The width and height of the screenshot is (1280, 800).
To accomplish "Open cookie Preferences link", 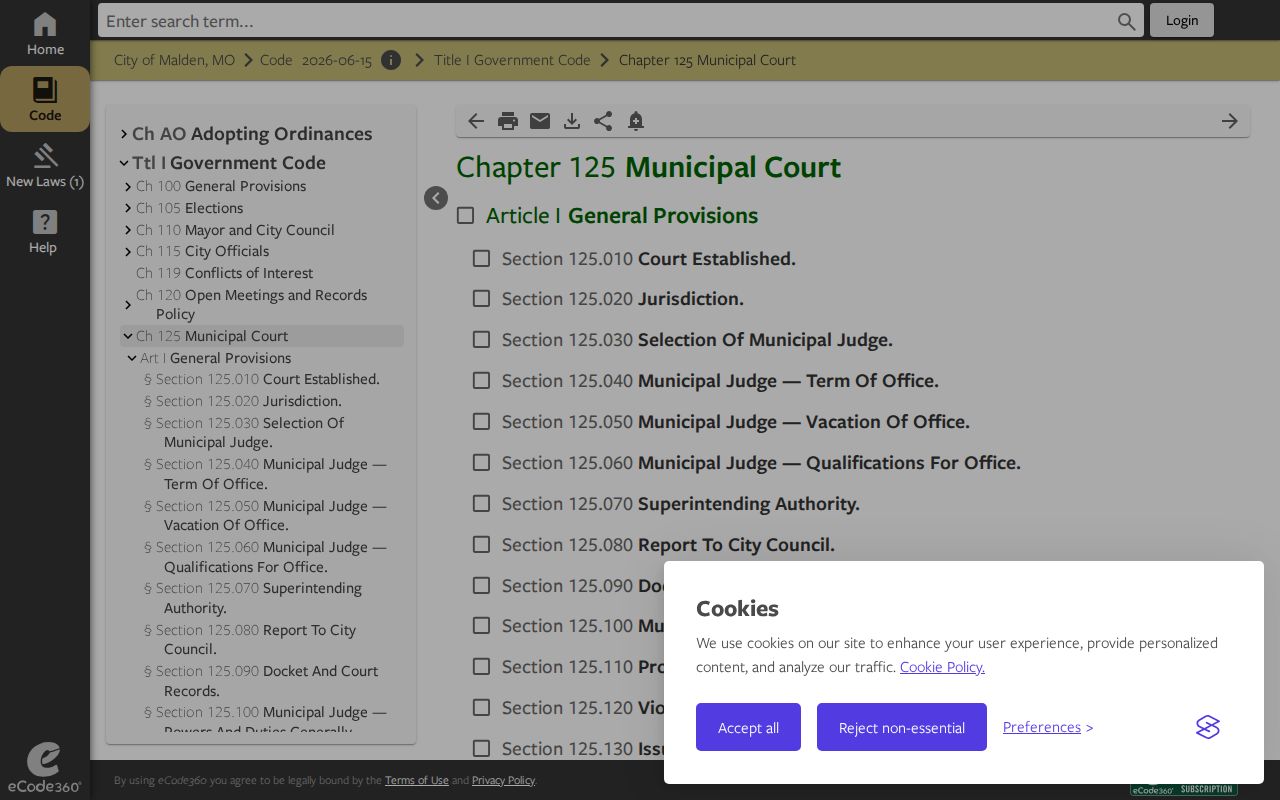I will (x=1042, y=727).
